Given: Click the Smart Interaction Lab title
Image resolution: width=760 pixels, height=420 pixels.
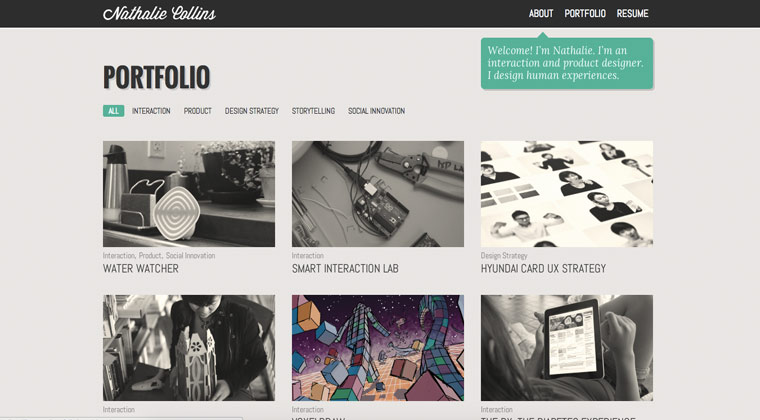Looking at the screenshot, I should click(x=345, y=268).
